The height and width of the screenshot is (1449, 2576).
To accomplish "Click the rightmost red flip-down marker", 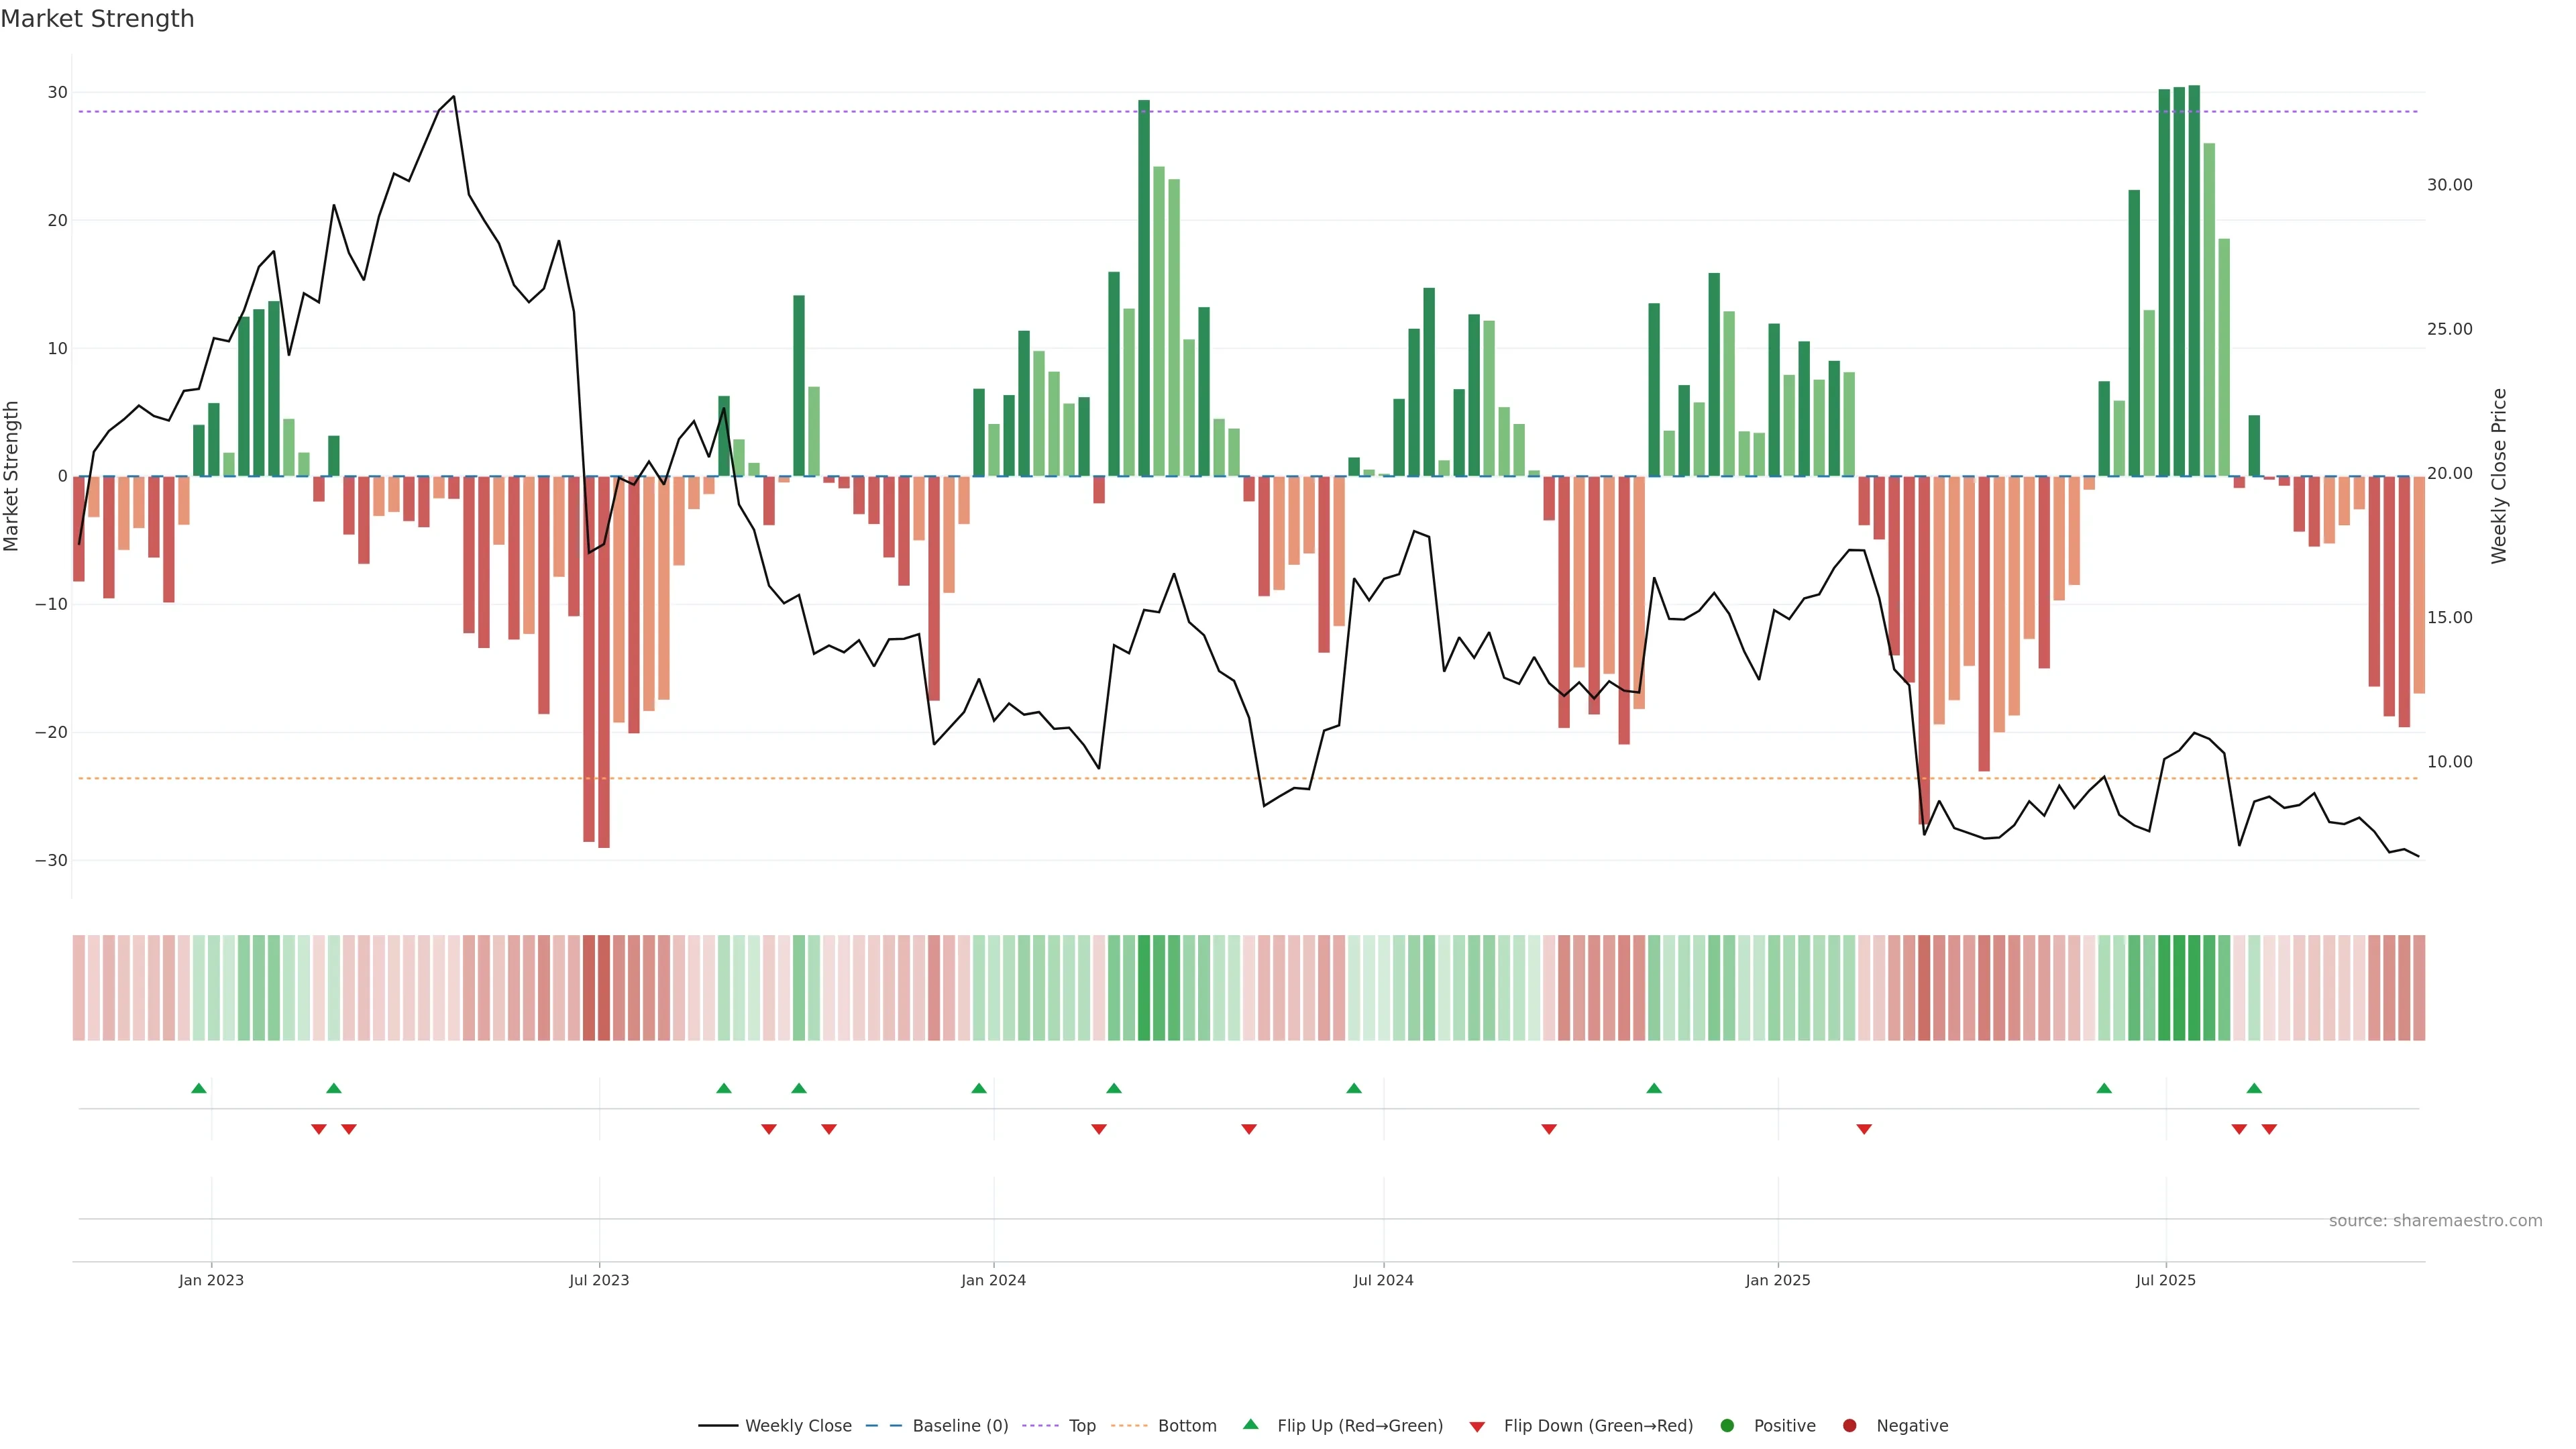I will [2269, 1129].
